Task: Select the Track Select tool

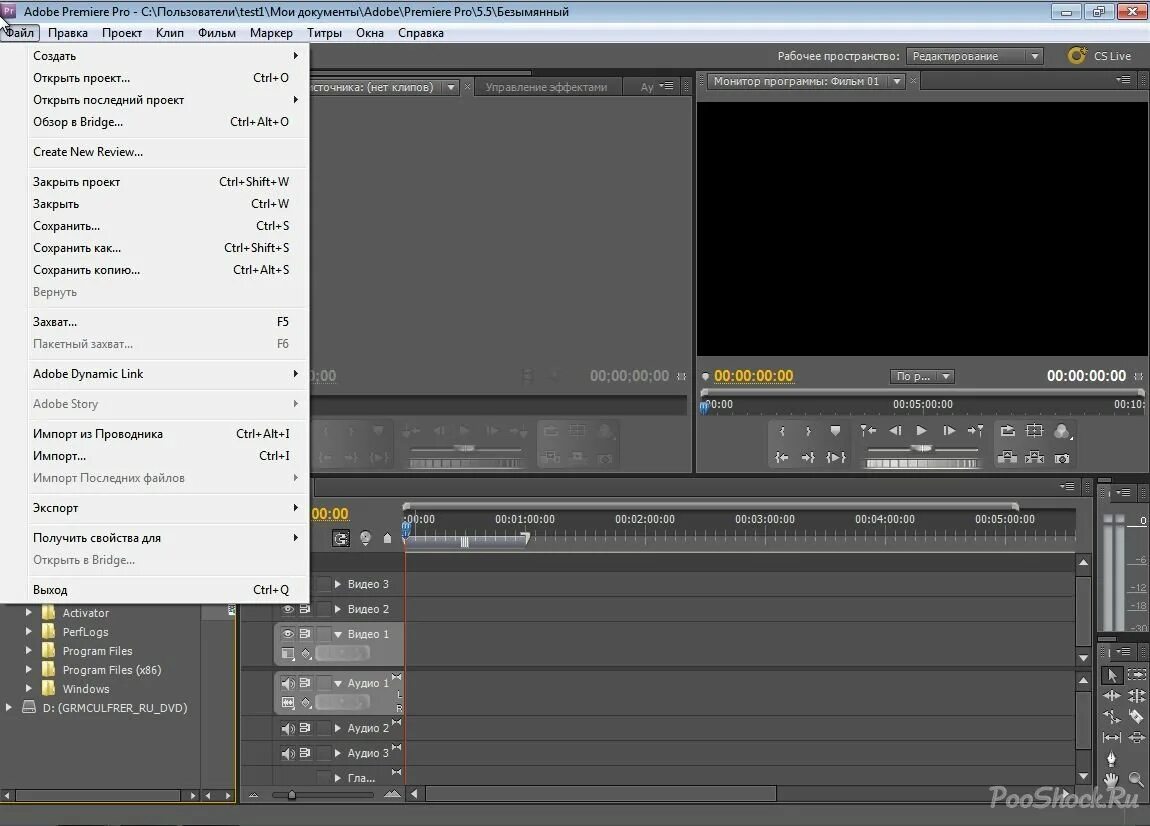Action: point(1137,675)
